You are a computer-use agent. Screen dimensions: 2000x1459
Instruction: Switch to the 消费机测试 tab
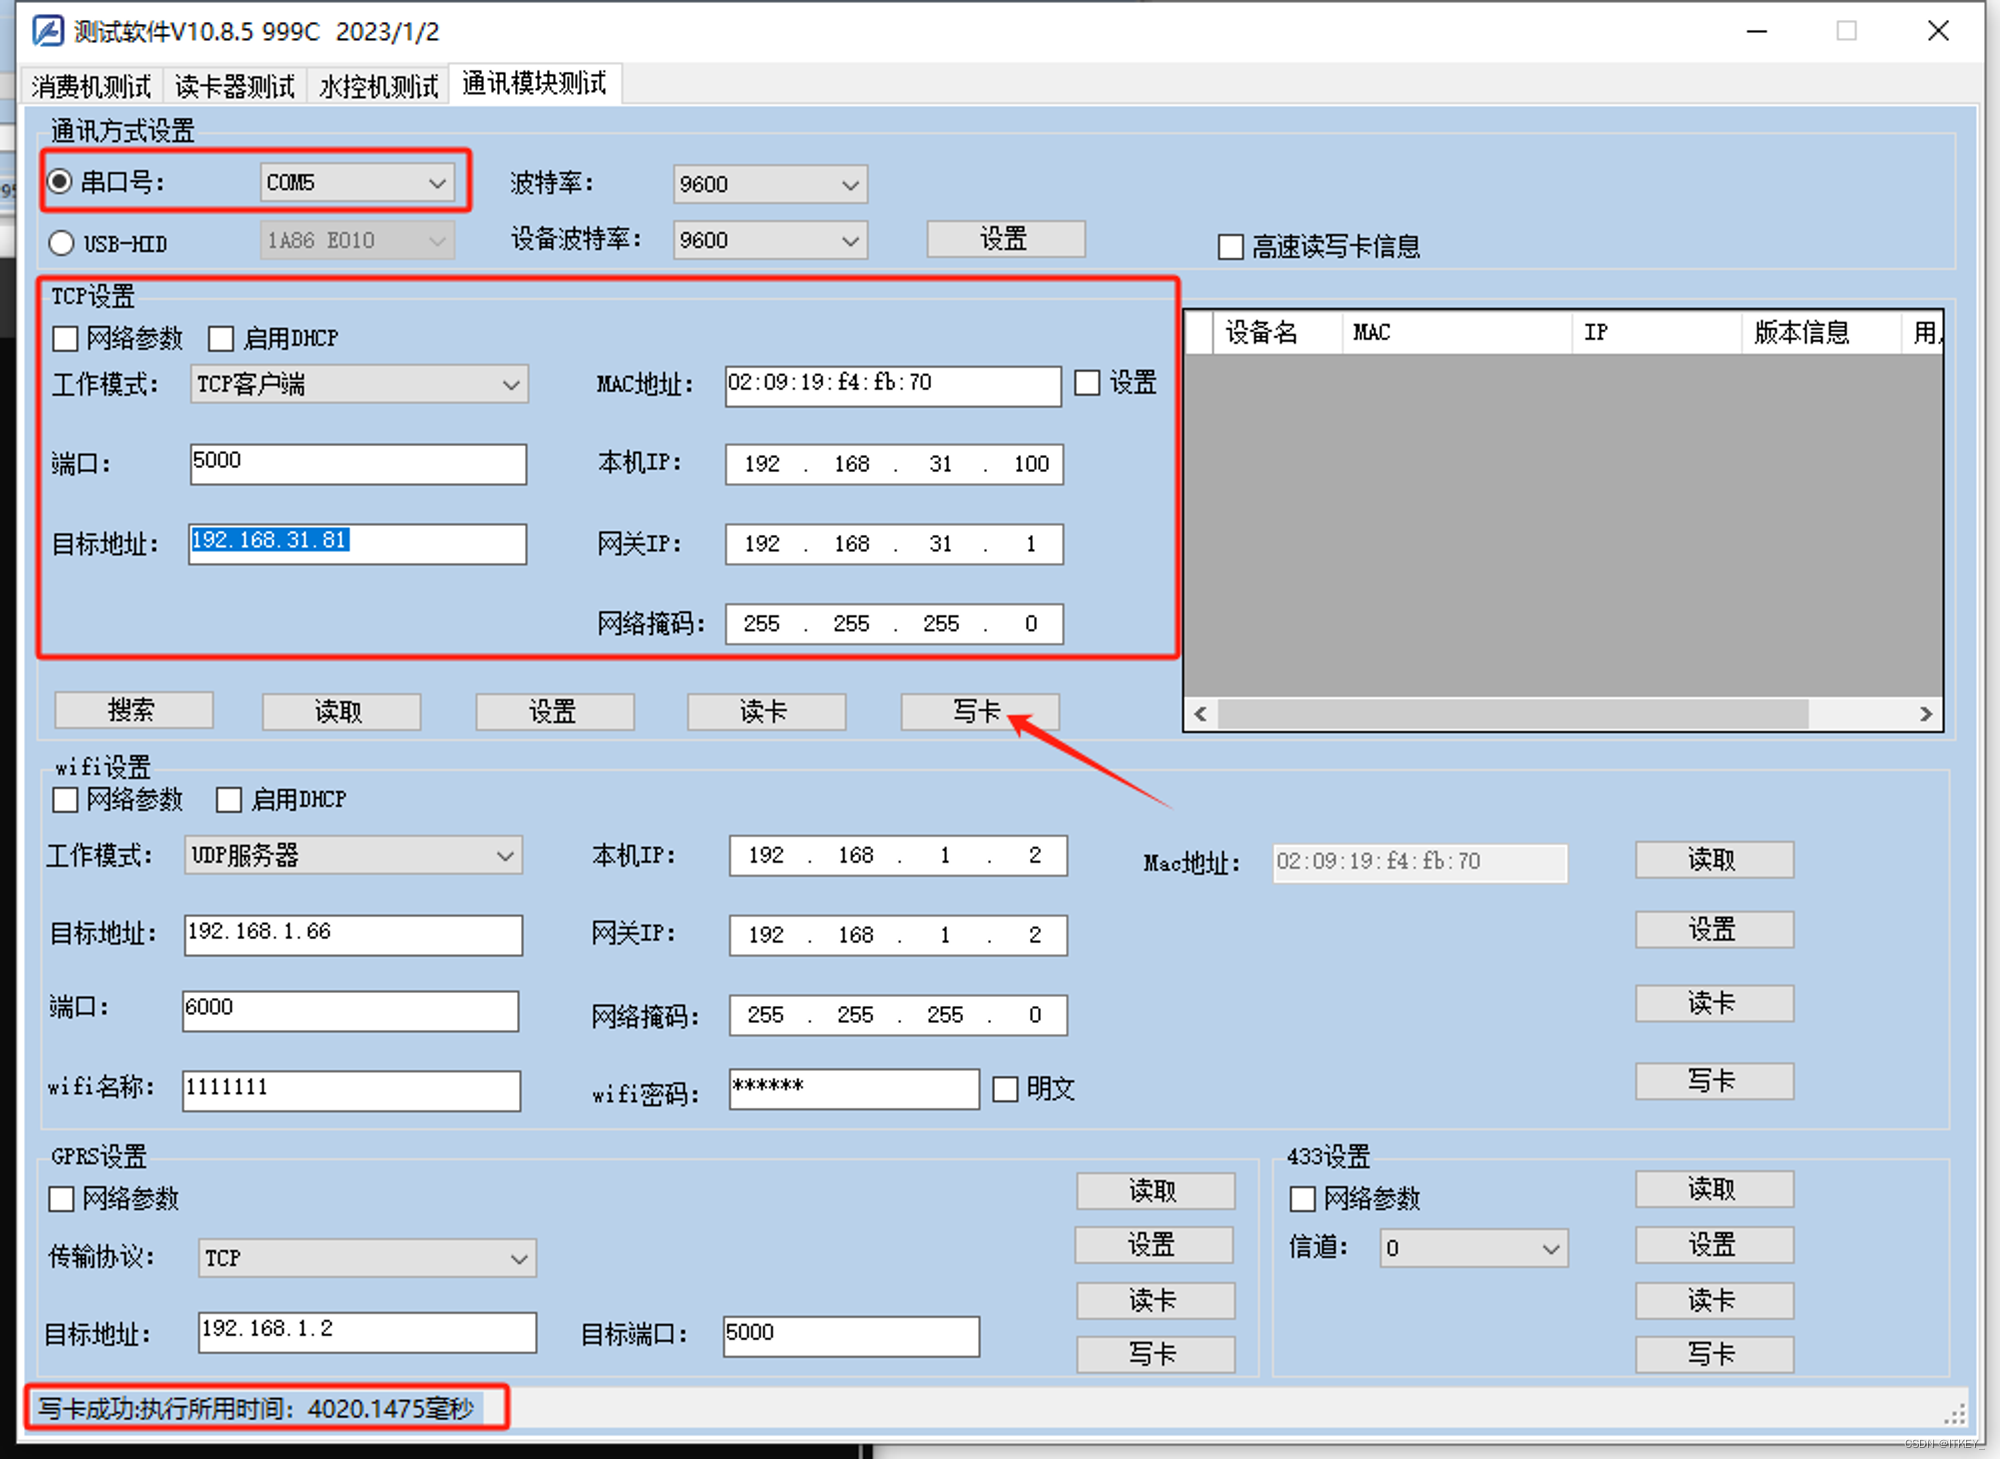click(91, 86)
